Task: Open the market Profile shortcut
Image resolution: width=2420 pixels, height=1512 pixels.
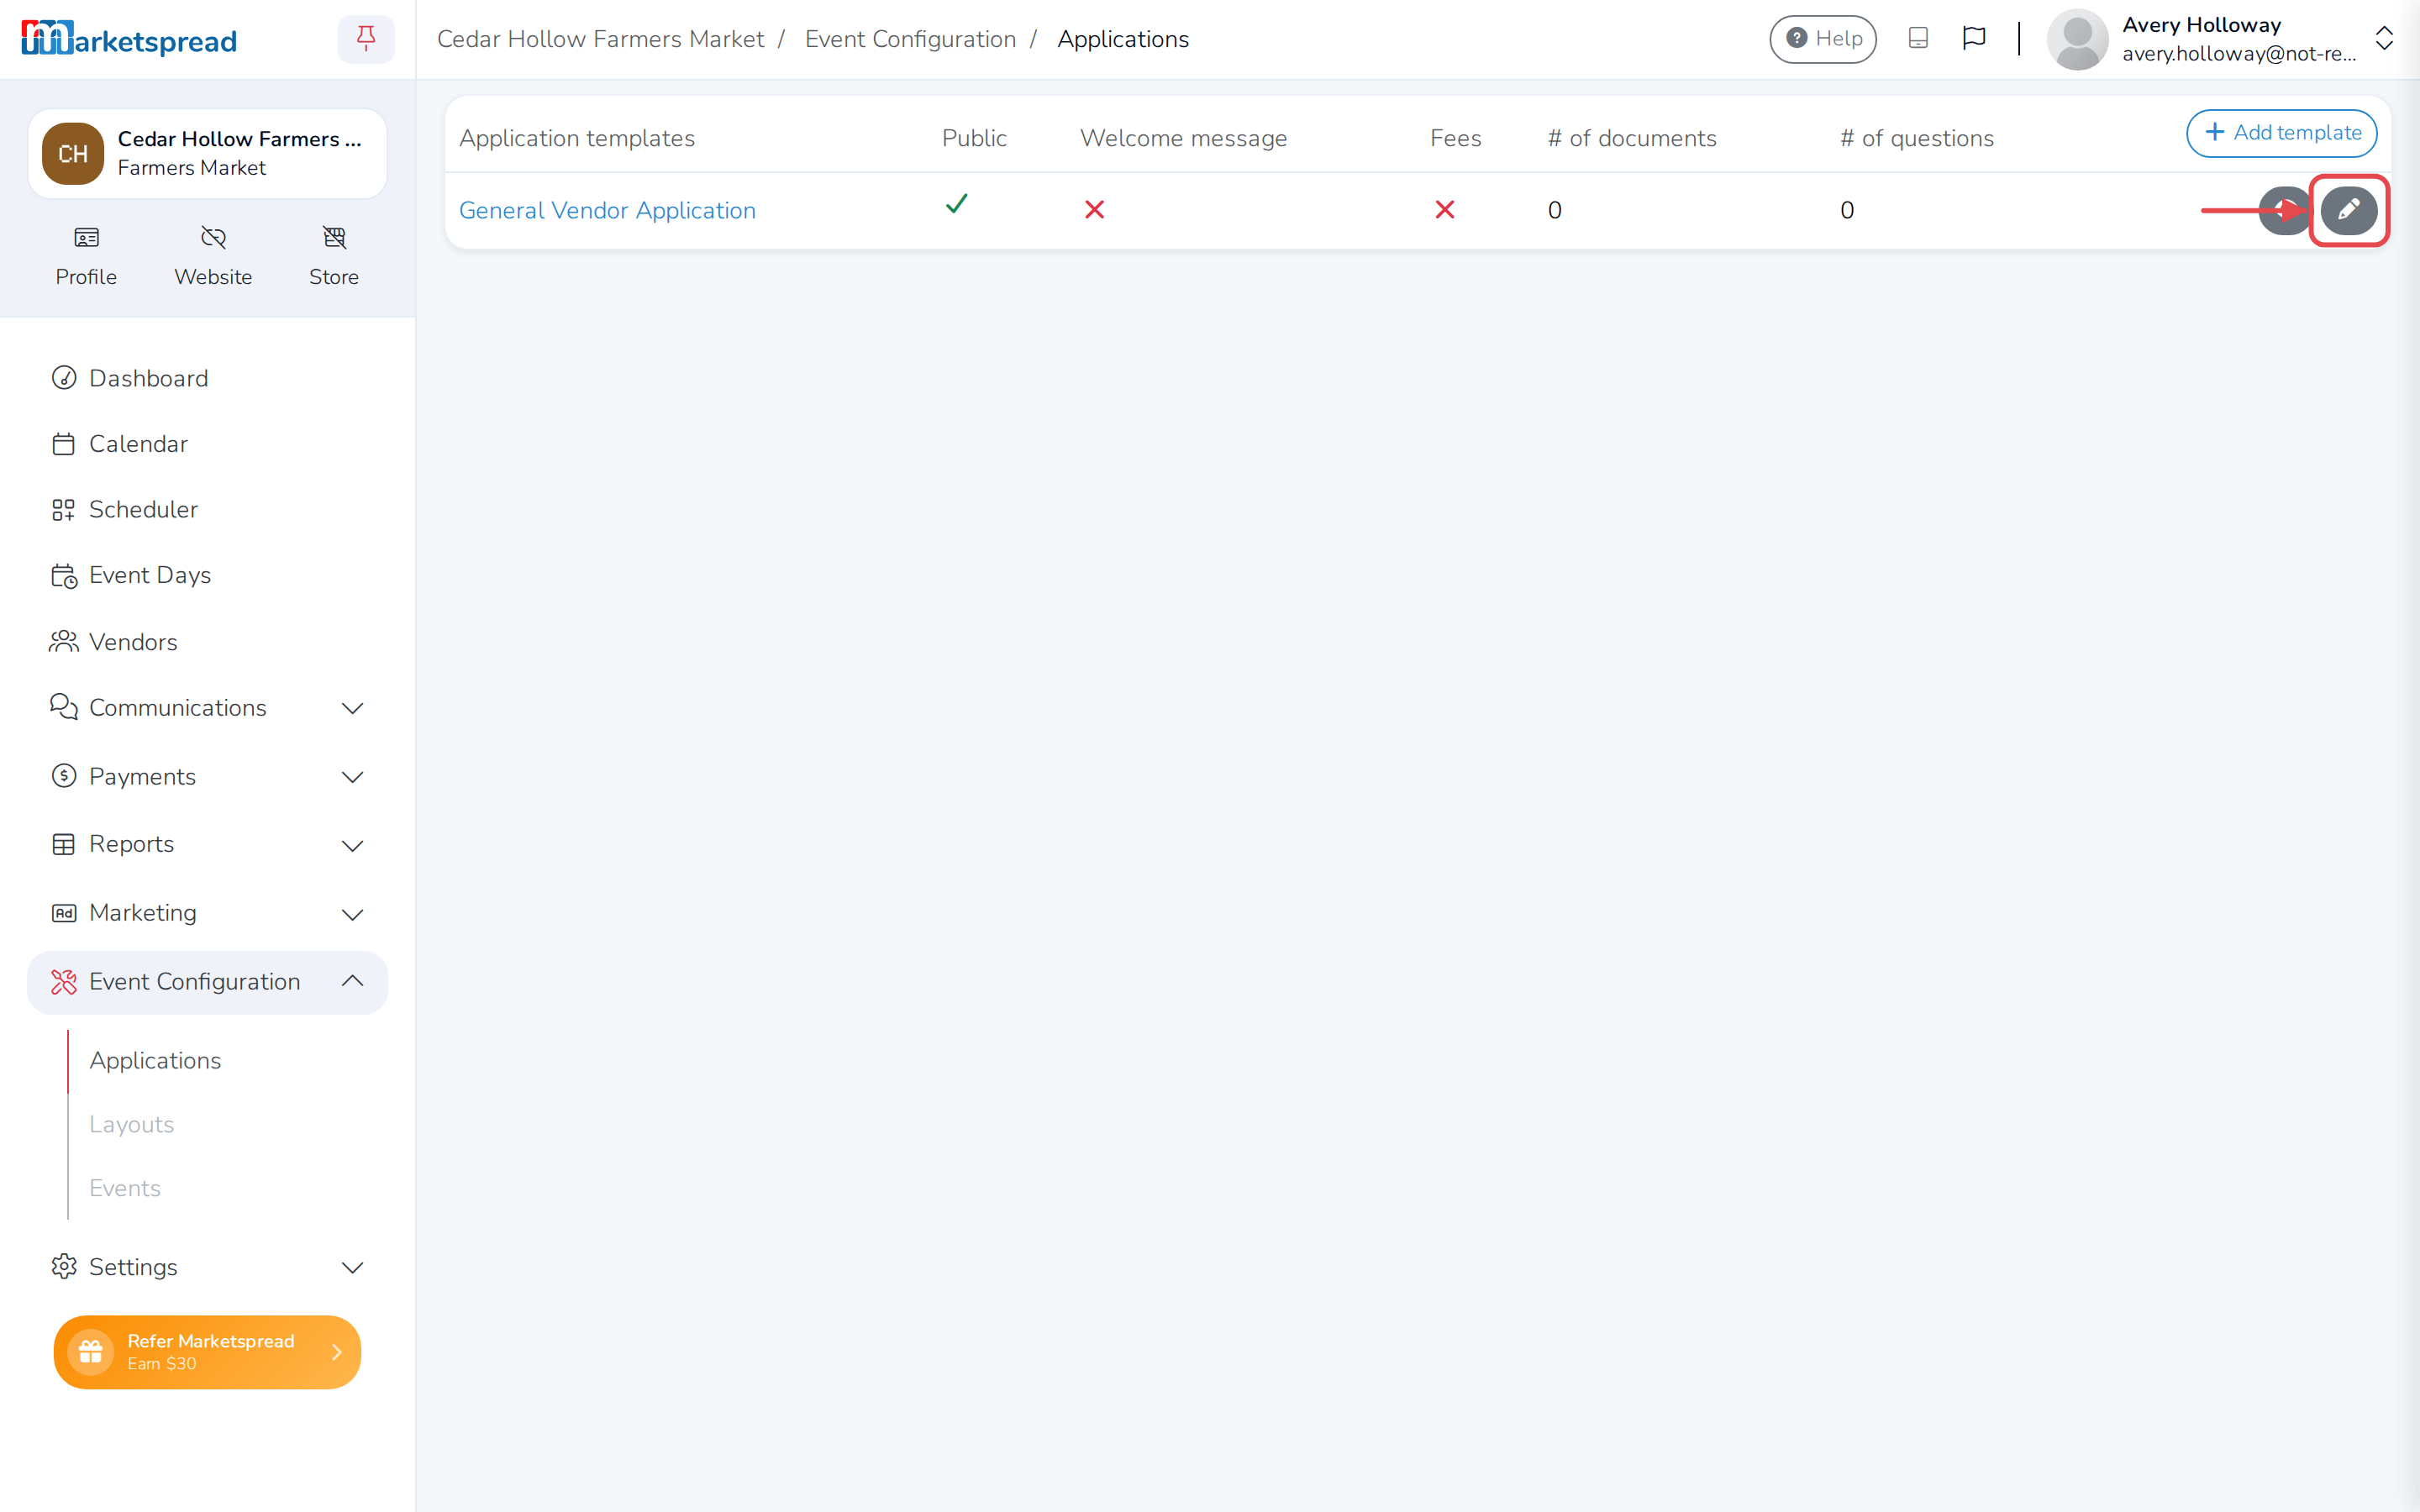Action: [x=86, y=257]
